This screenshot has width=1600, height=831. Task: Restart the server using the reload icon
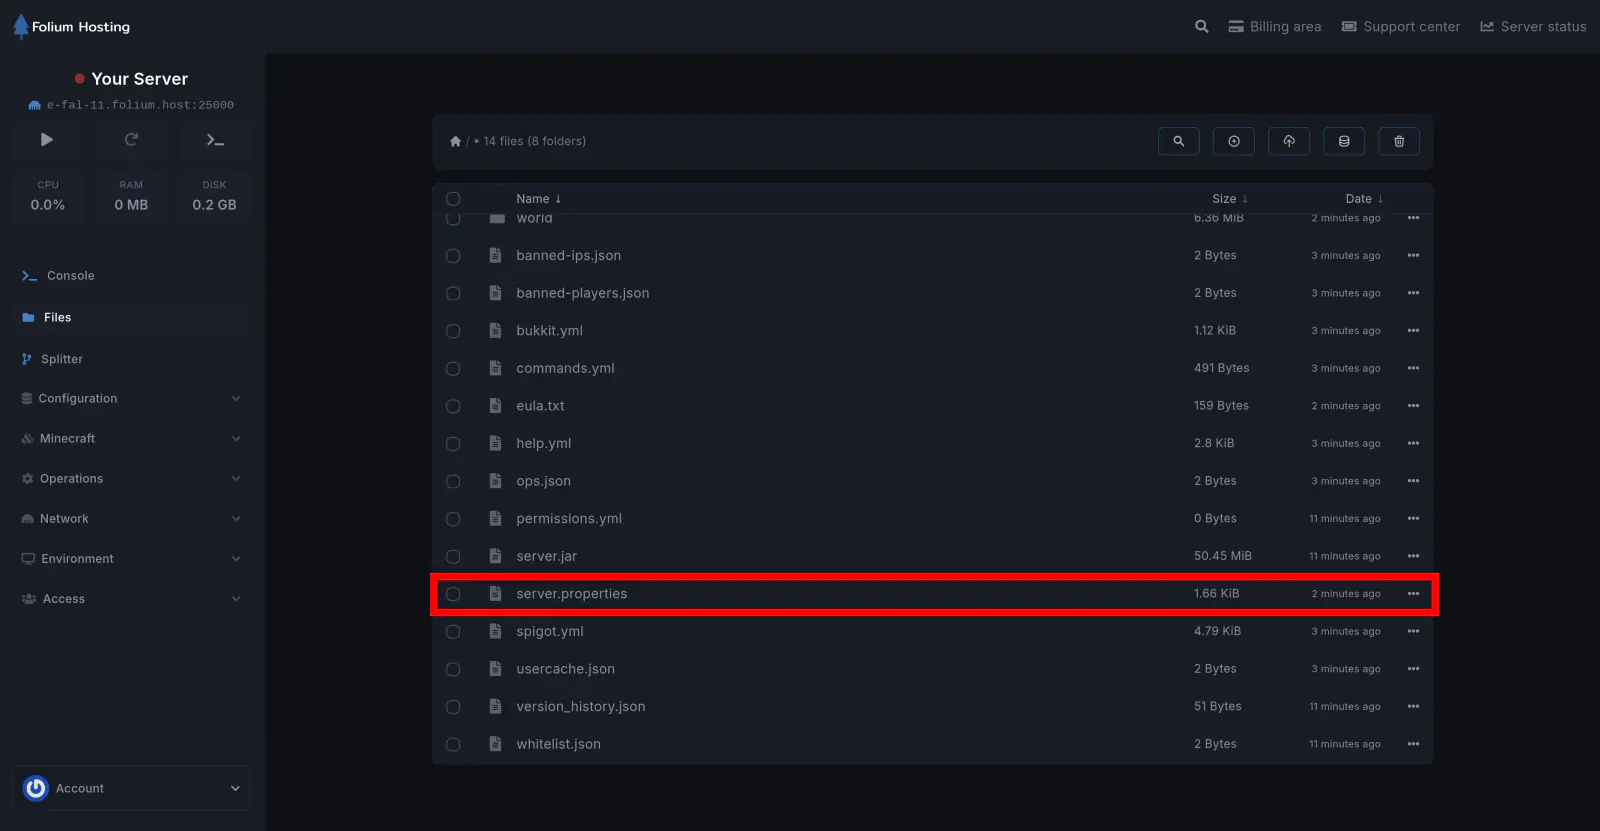131,140
